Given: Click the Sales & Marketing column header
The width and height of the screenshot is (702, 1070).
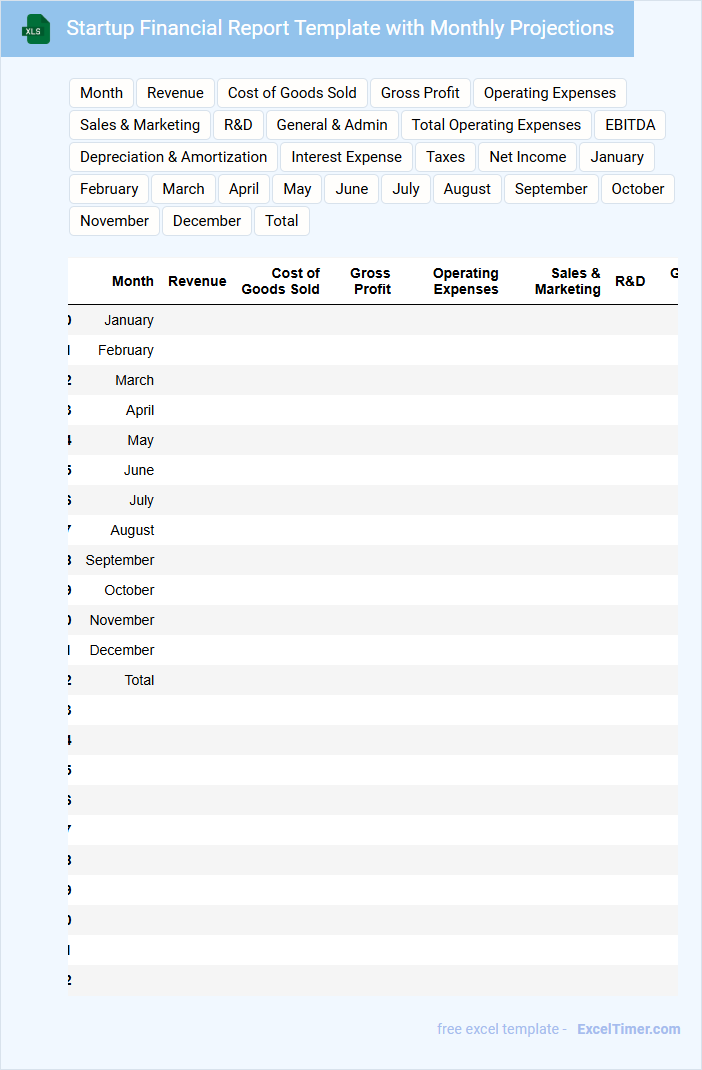Looking at the screenshot, I should (568, 281).
